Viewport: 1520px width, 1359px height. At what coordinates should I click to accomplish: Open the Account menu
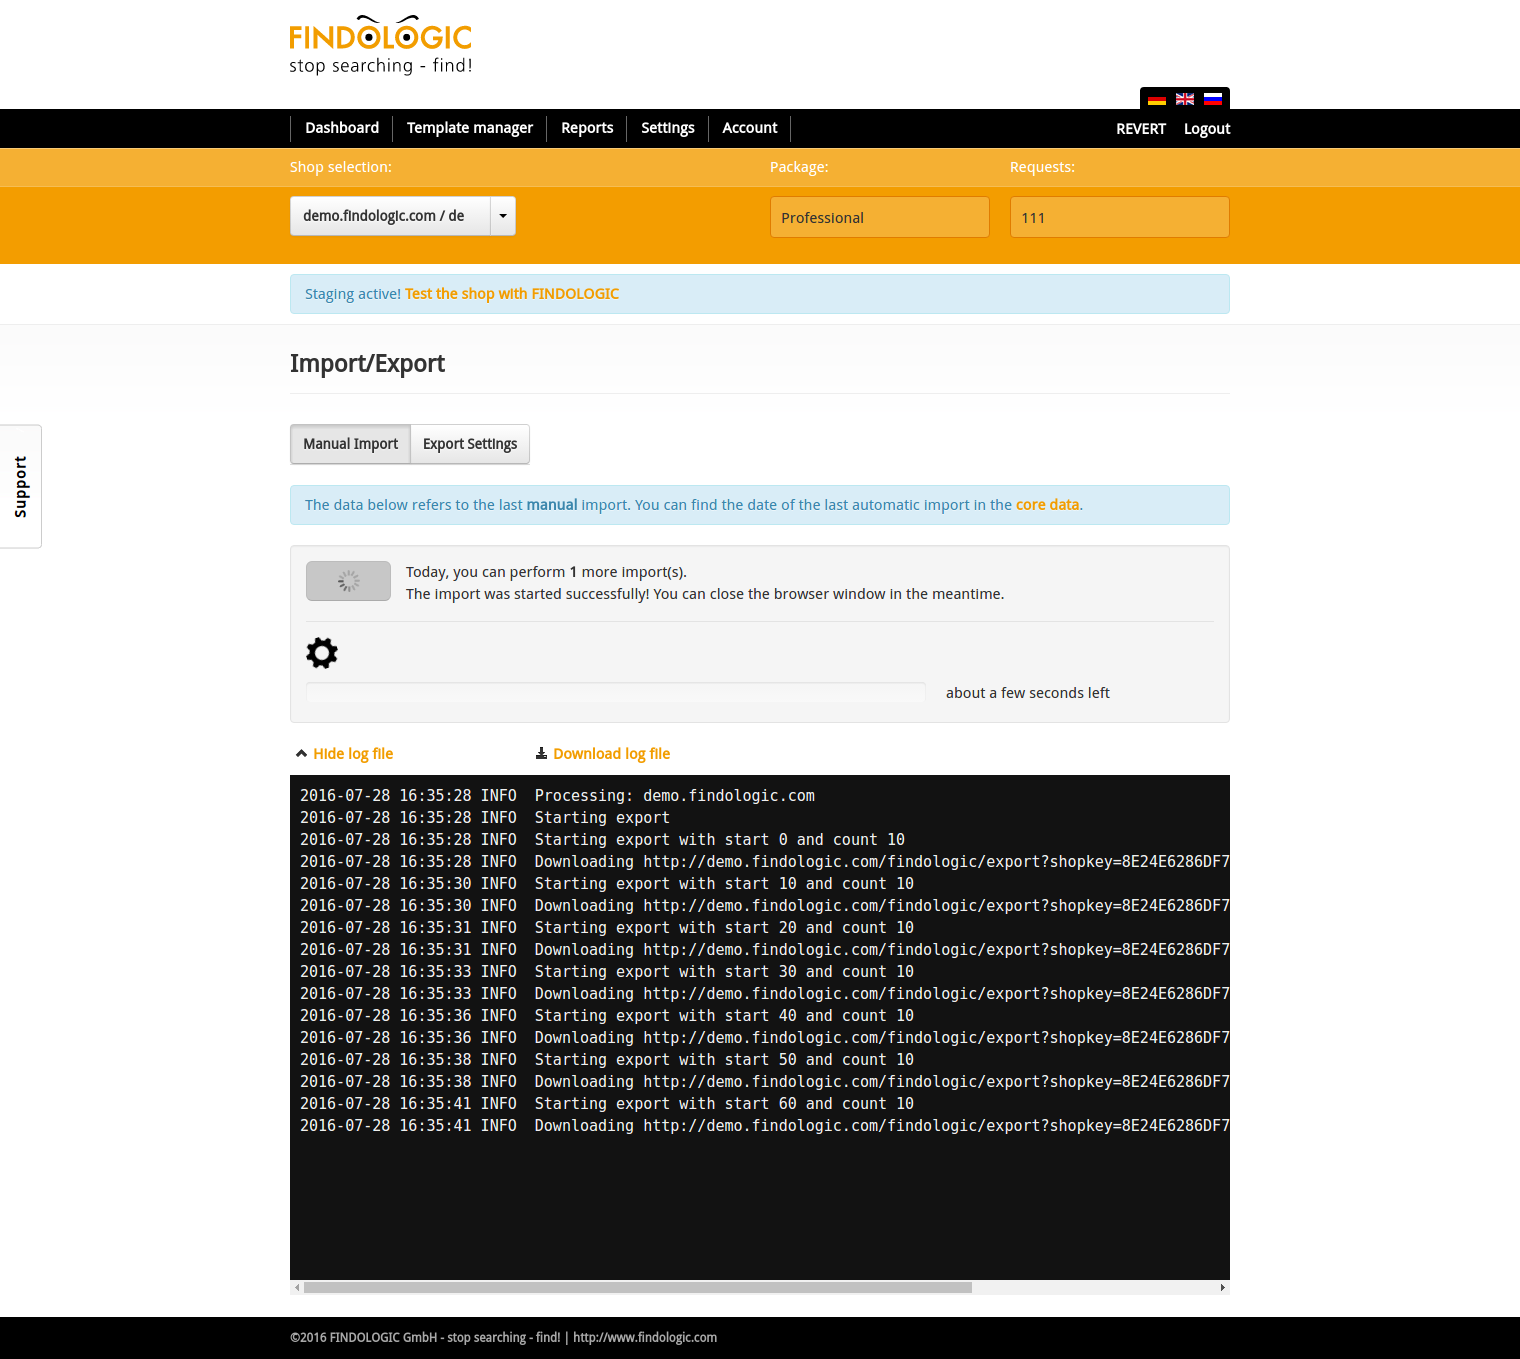pyautogui.click(x=750, y=128)
